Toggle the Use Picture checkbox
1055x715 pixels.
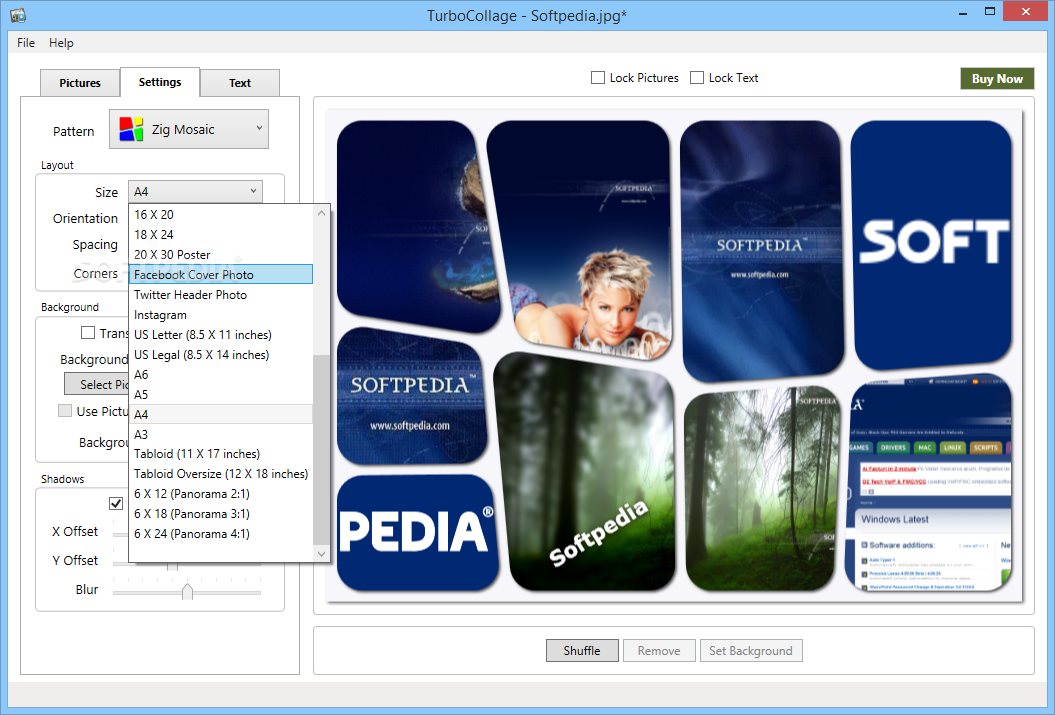click(65, 410)
